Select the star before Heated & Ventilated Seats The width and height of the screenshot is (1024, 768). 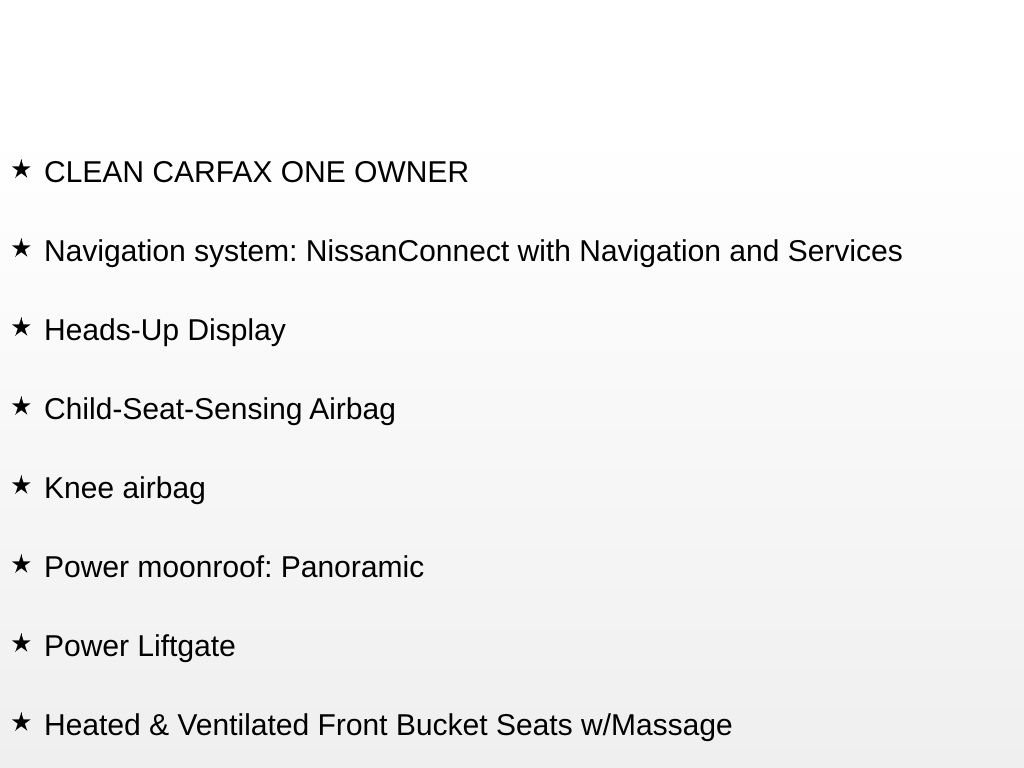pos(22,722)
